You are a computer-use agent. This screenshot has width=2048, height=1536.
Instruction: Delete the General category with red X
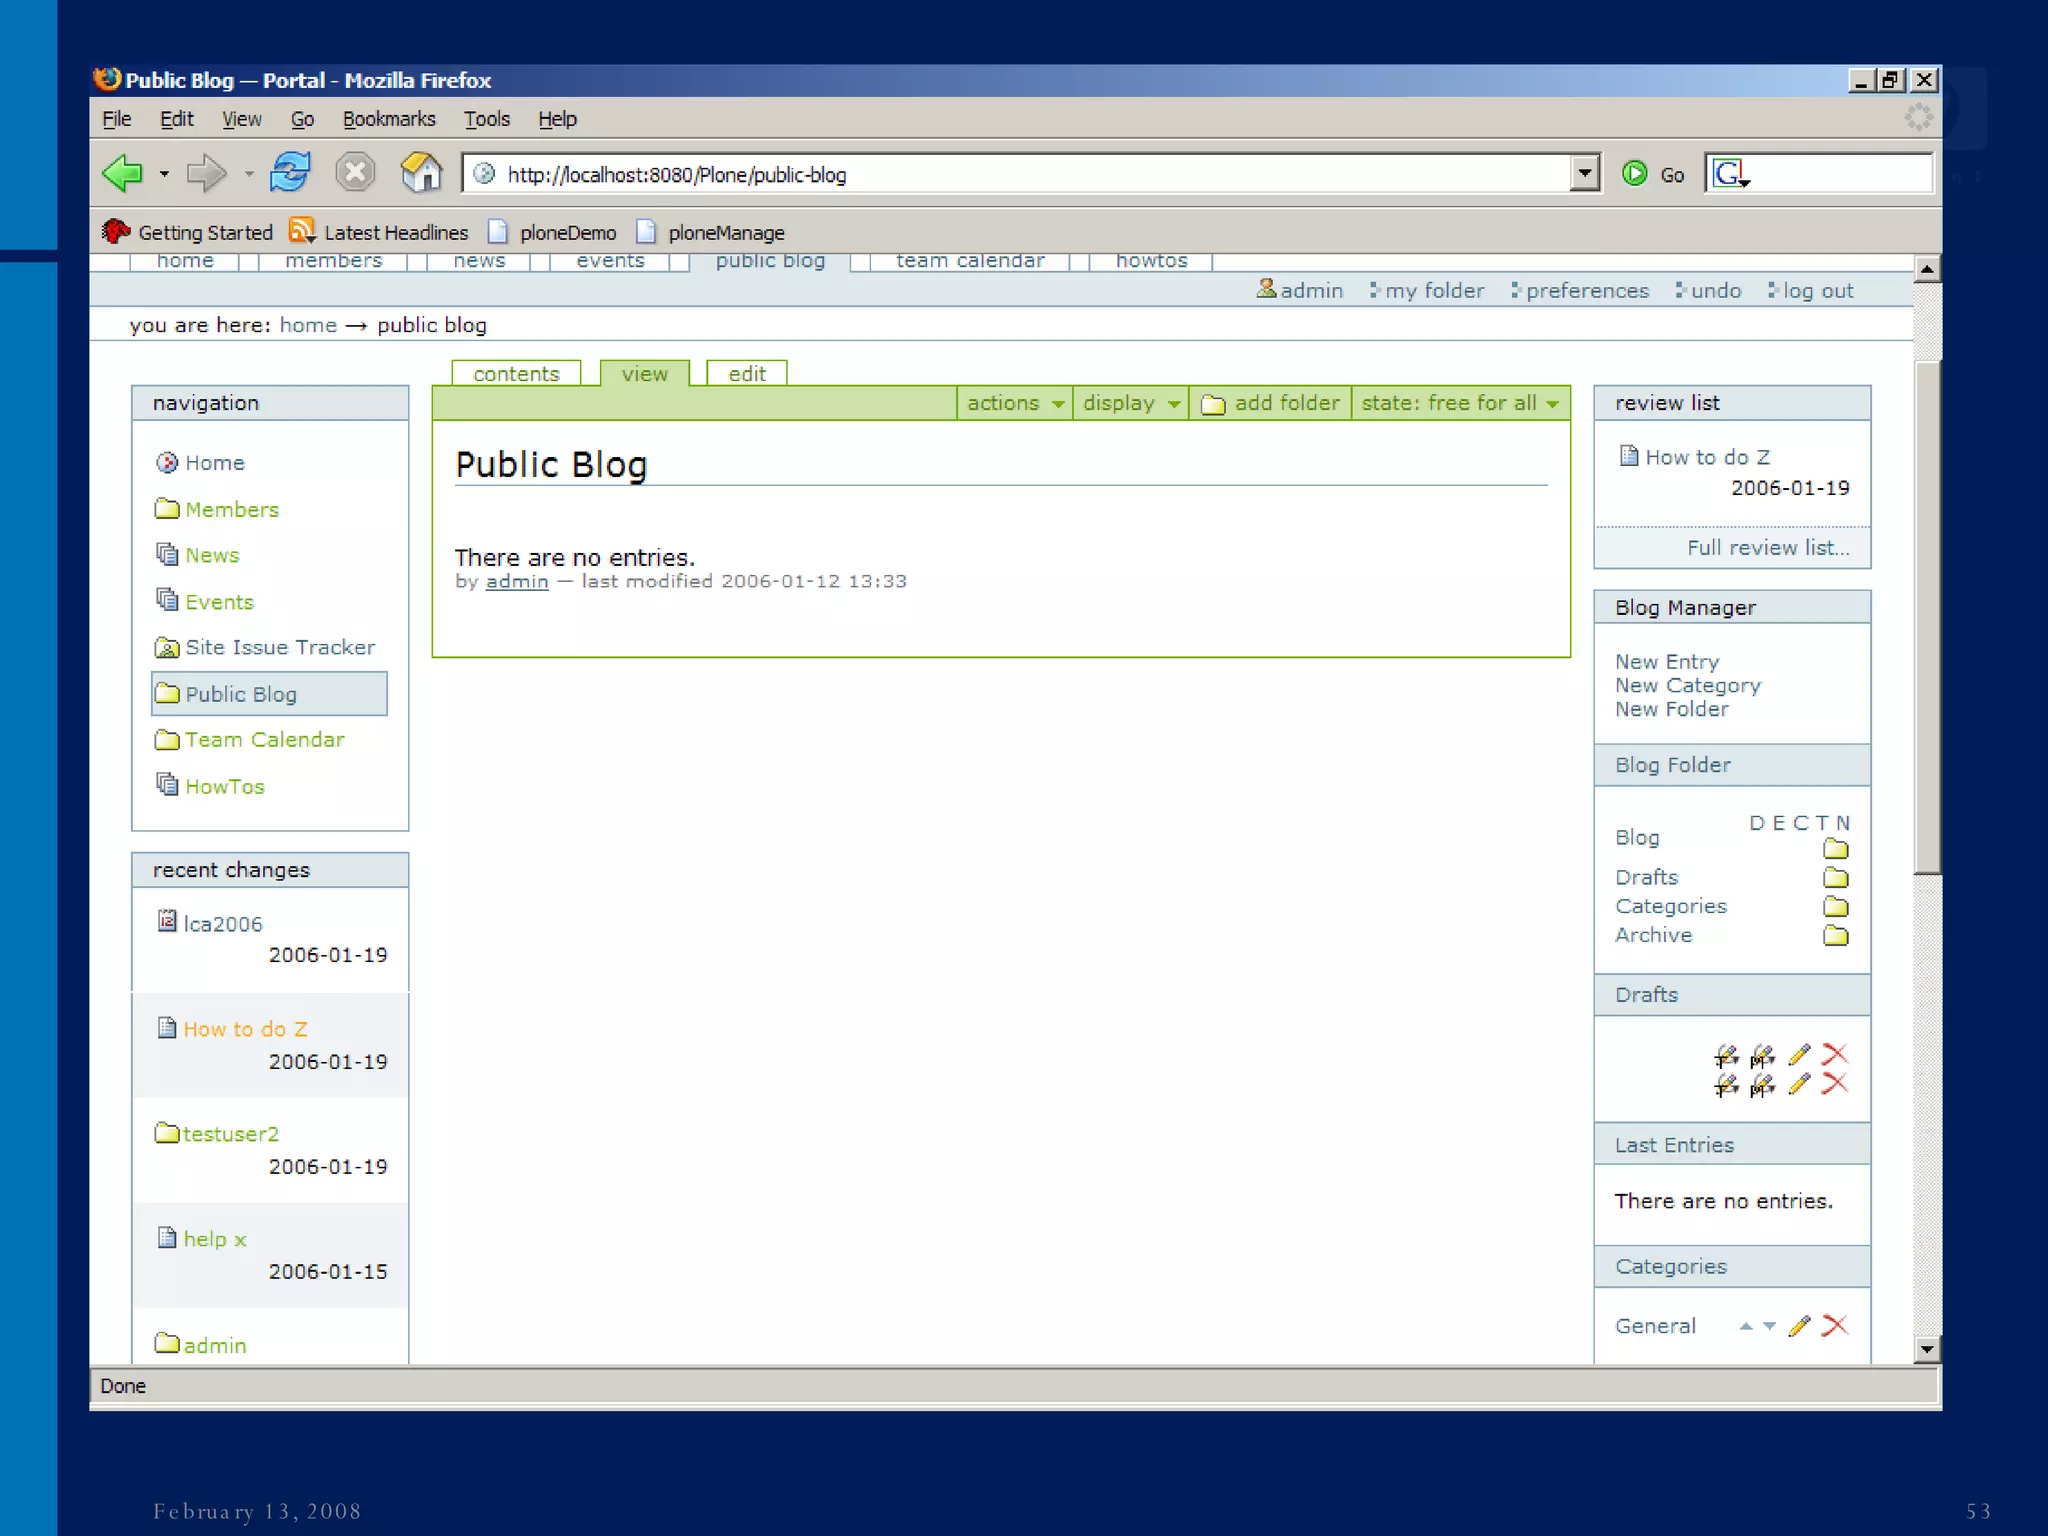1835,1325
